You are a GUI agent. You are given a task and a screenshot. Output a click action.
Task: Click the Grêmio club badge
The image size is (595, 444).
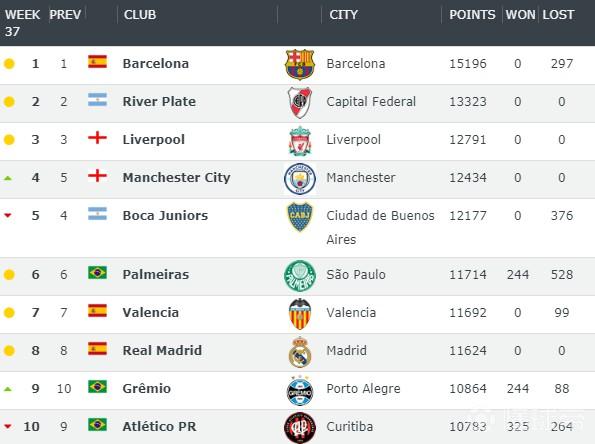[300, 390]
